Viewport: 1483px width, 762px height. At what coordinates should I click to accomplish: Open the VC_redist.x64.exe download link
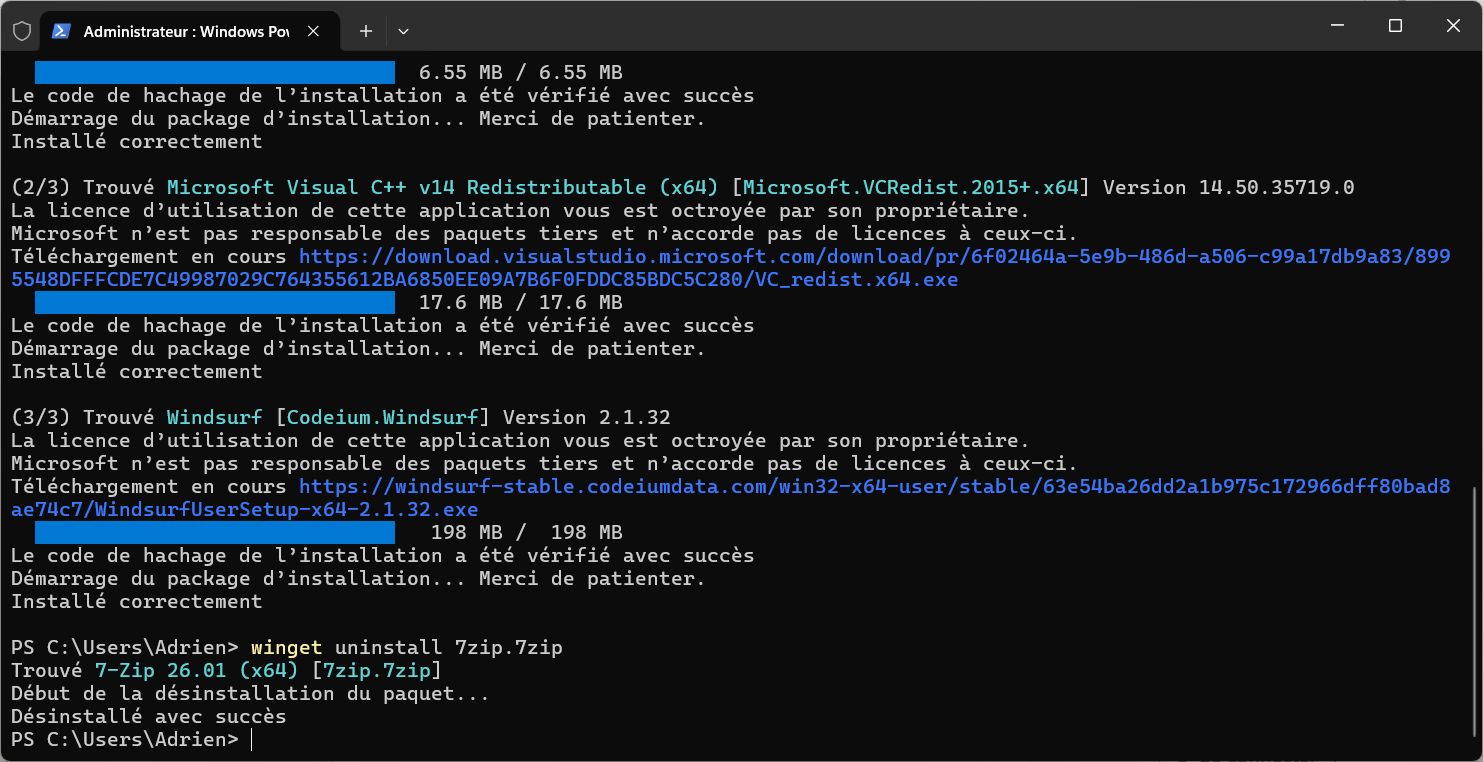731,268
